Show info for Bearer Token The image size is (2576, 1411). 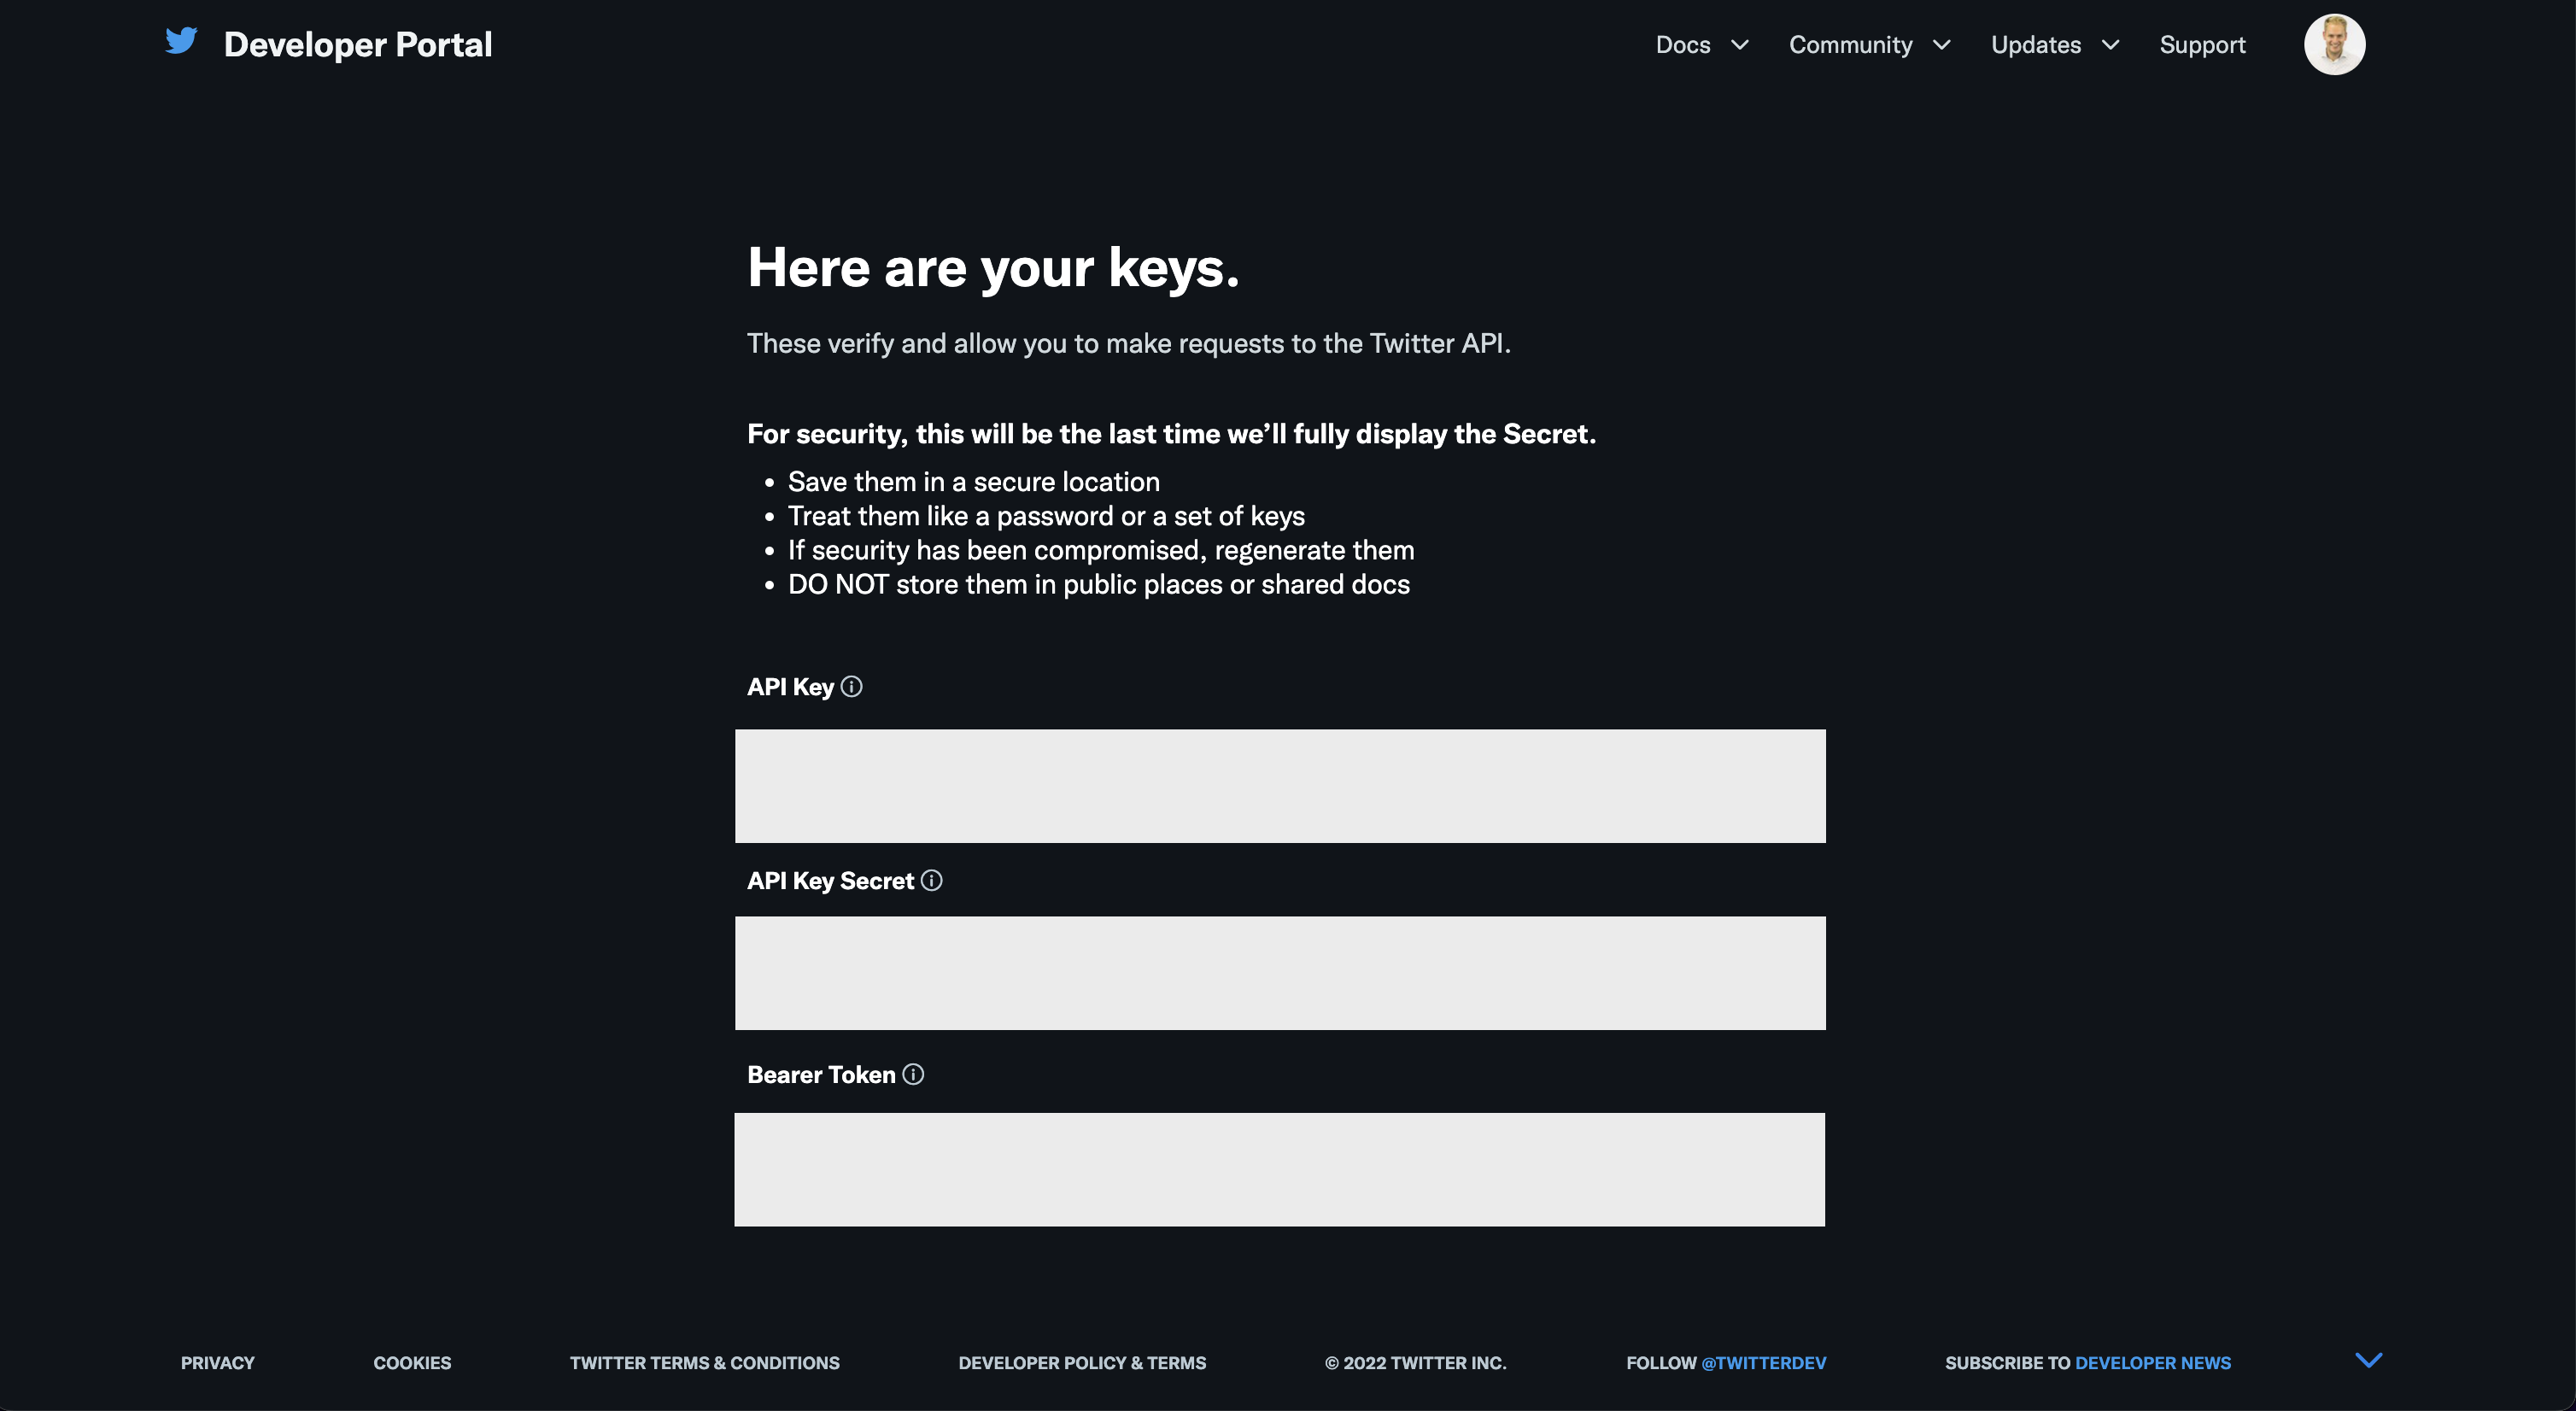(x=913, y=1075)
